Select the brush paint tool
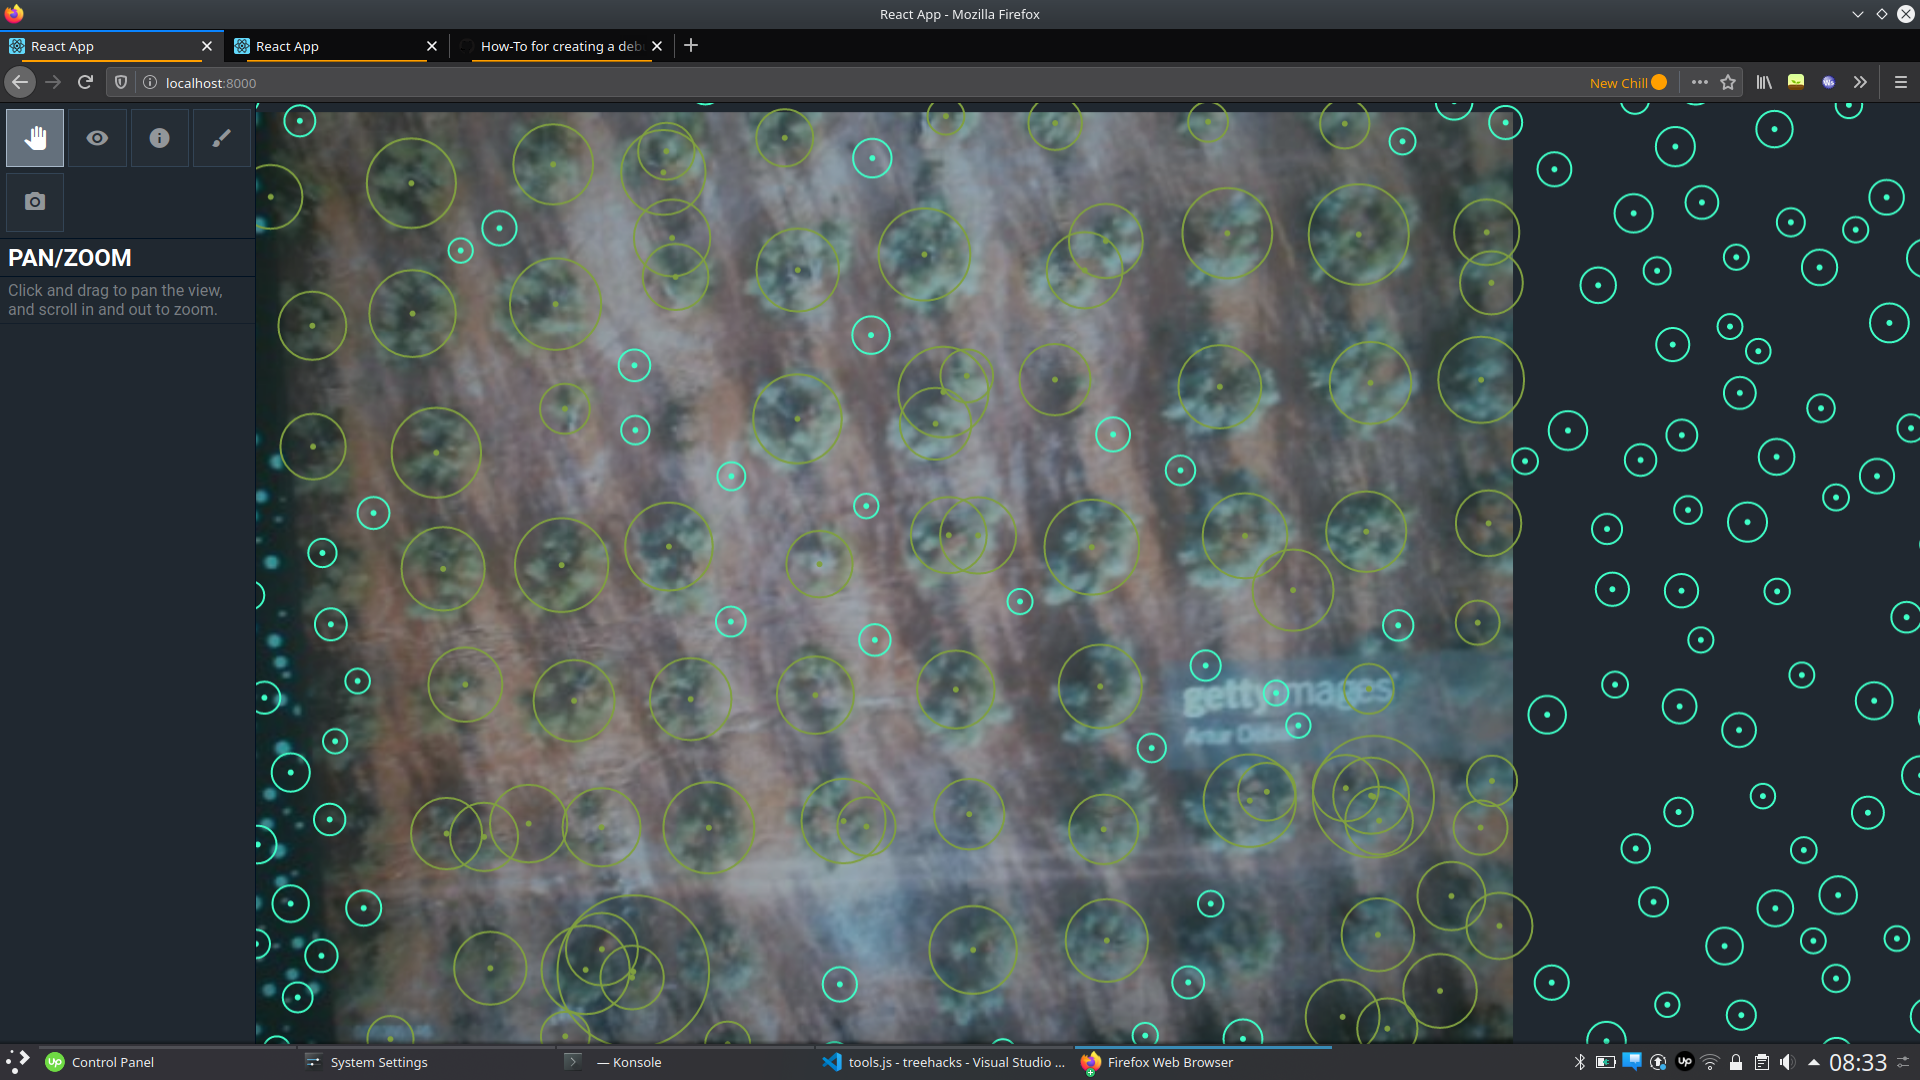The width and height of the screenshot is (1920, 1080). 221,138
